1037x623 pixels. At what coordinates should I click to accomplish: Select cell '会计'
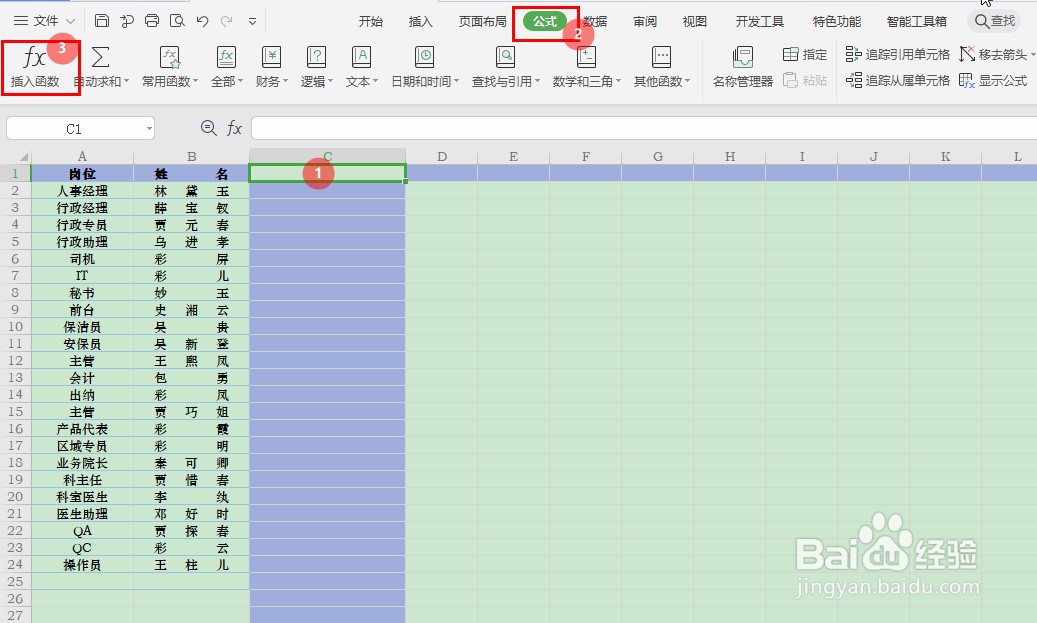(x=82, y=378)
